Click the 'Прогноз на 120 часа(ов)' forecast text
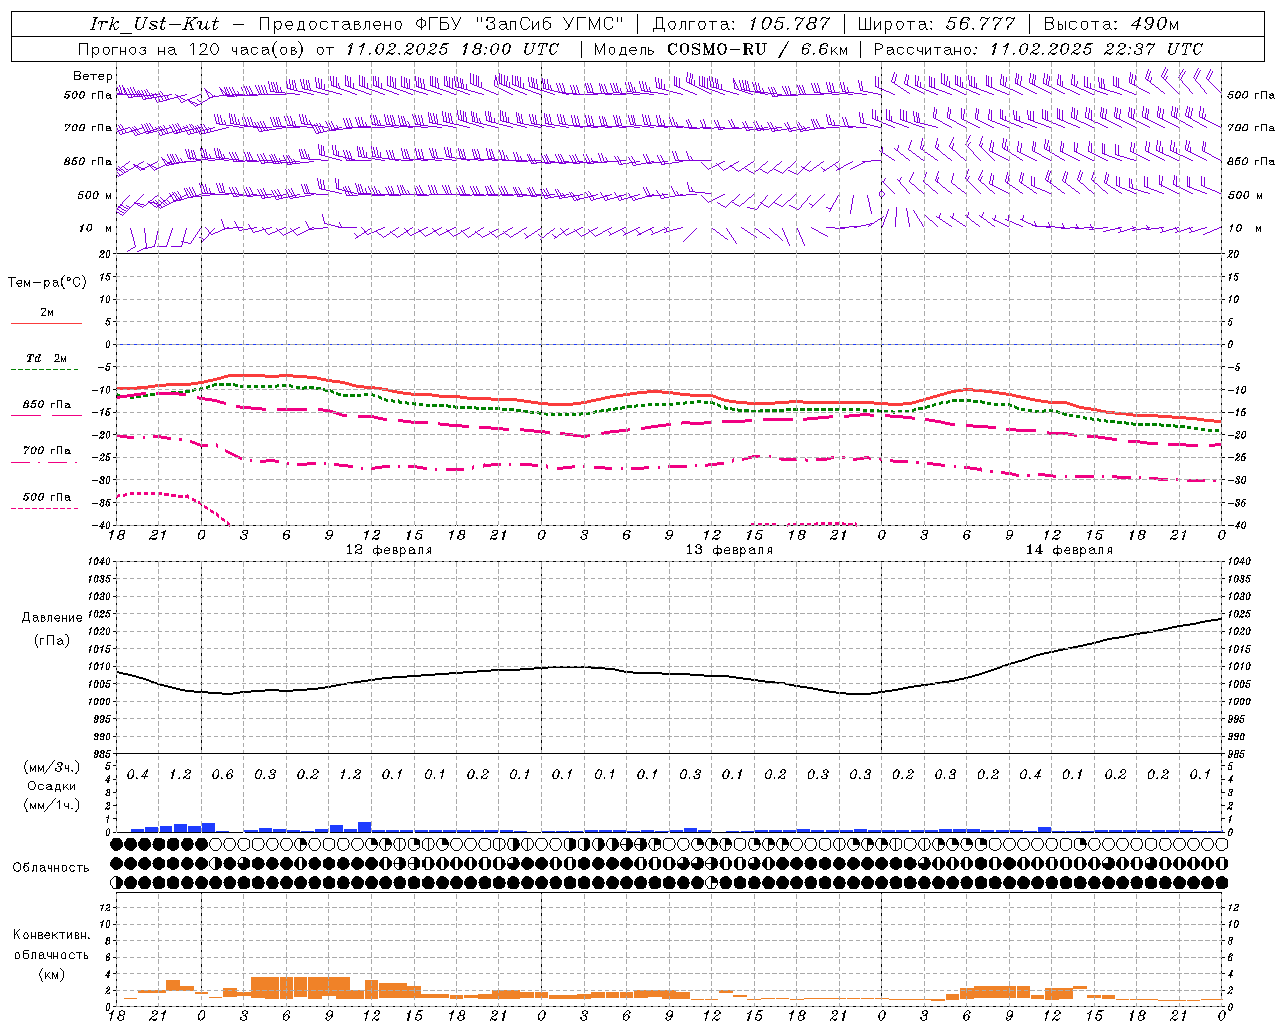The height and width of the screenshot is (1024, 1280). [x=193, y=49]
